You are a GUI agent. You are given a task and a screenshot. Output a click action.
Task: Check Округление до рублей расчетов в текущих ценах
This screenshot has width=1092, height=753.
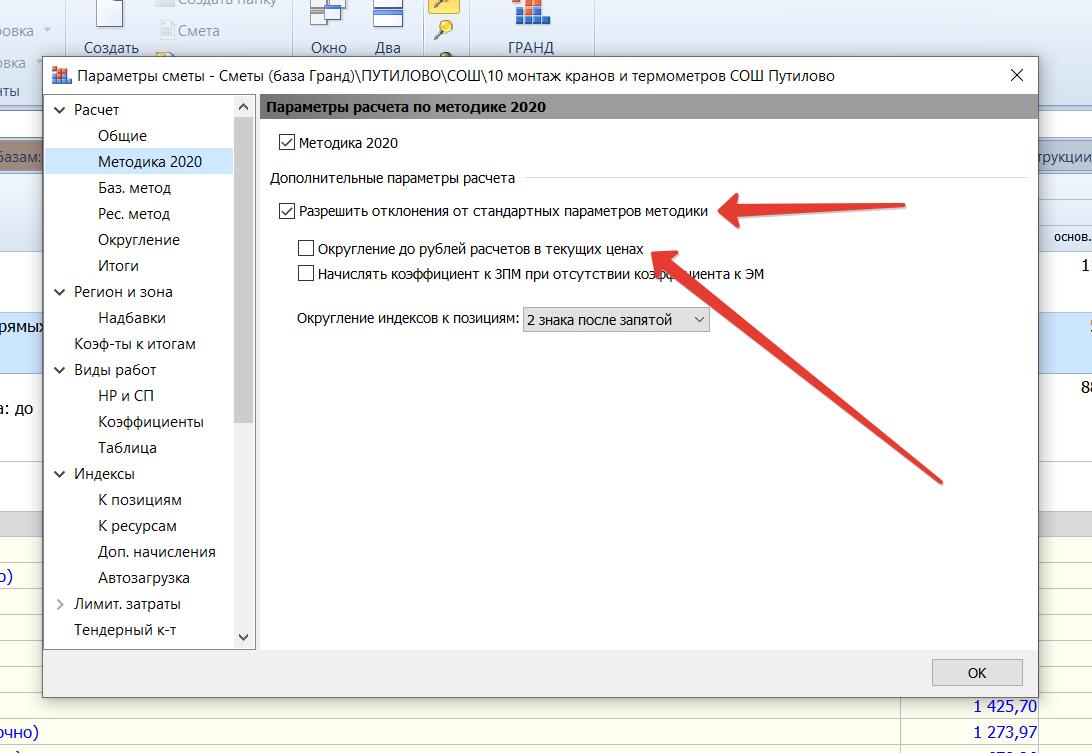[306, 248]
